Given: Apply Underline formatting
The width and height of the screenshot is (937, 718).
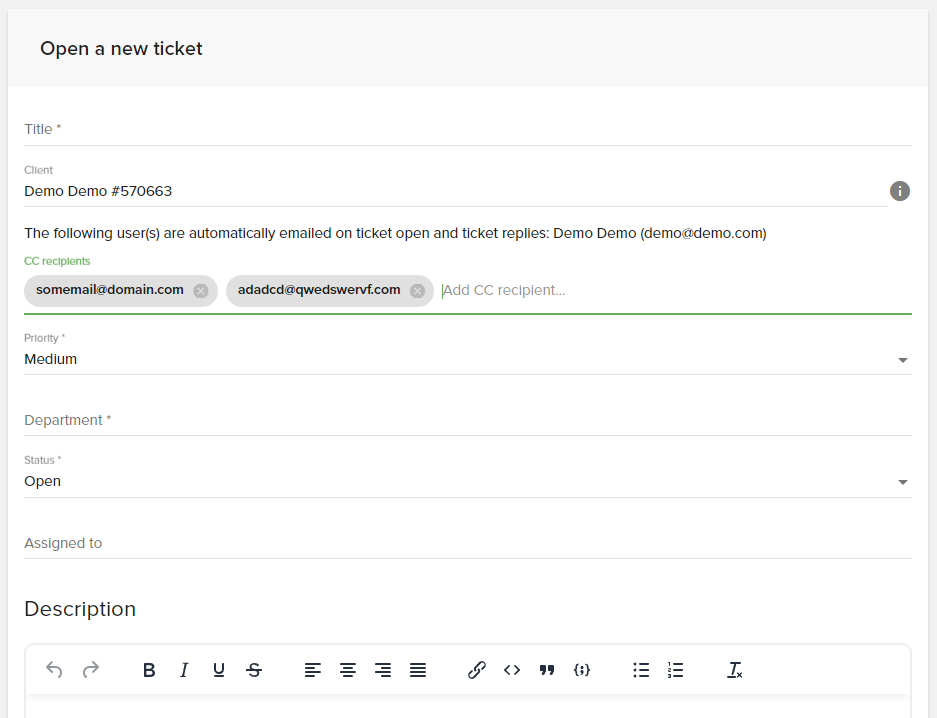Looking at the screenshot, I should tap(219, 670).
